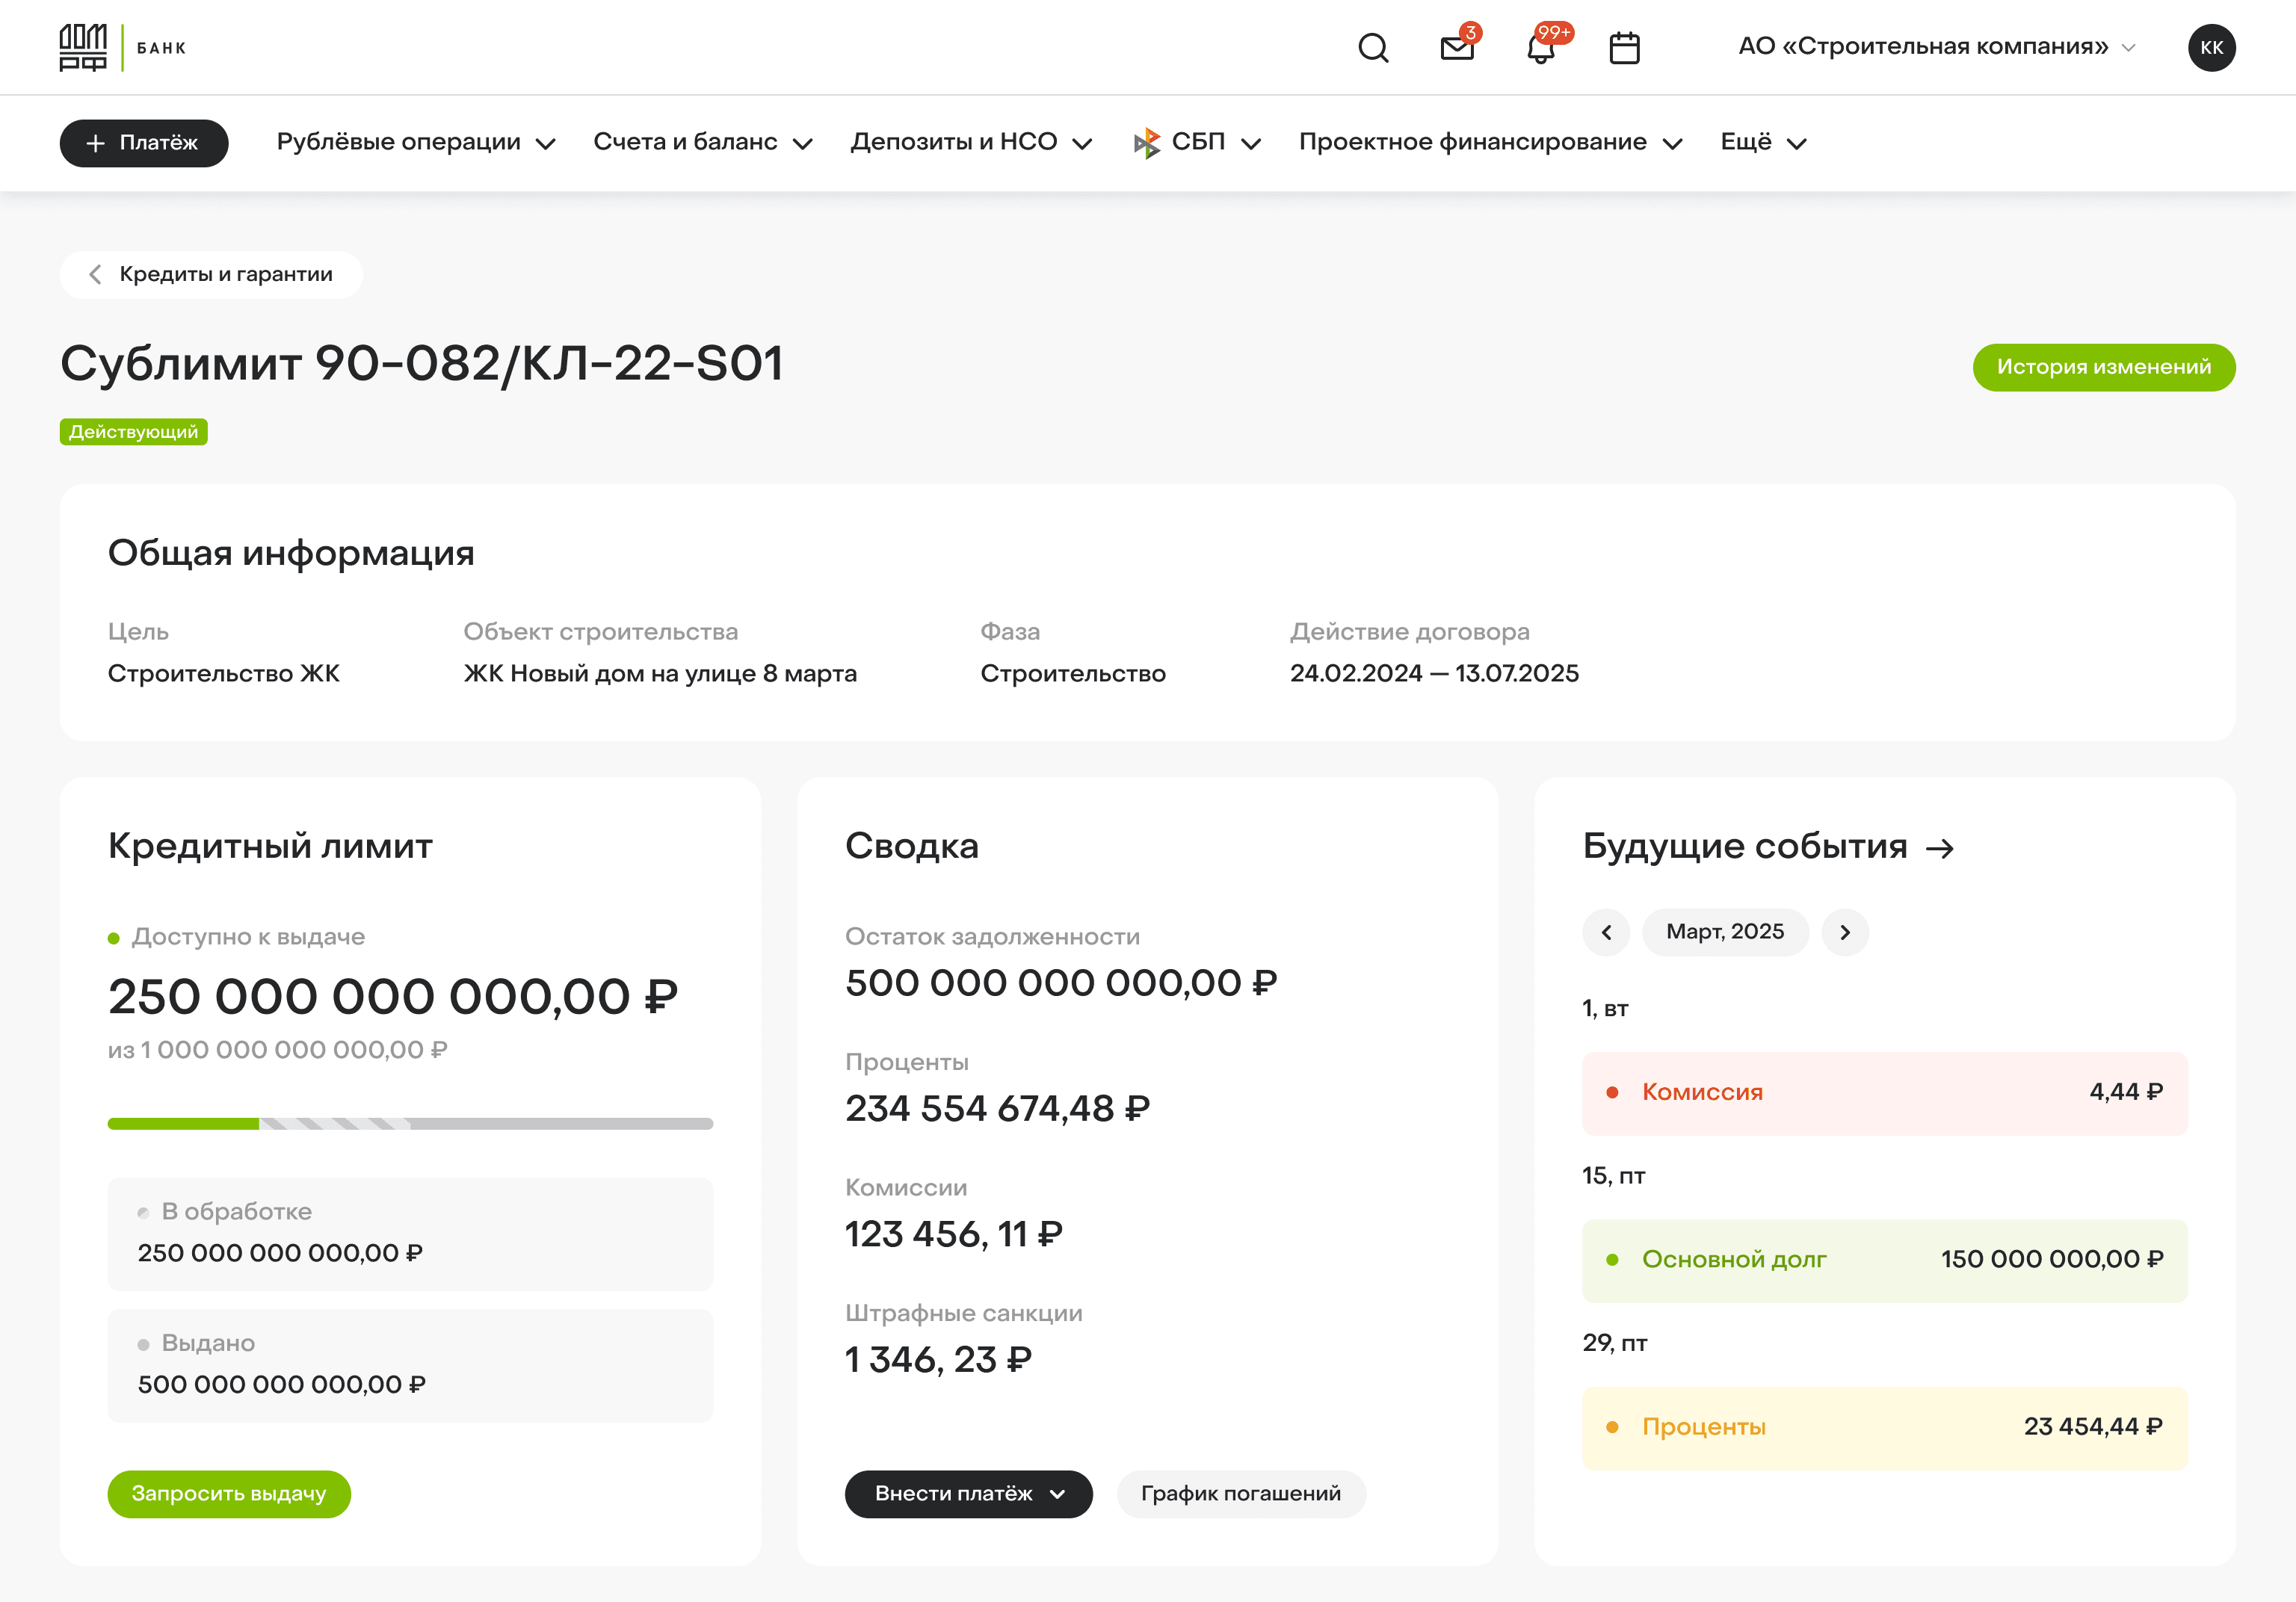Screen dimensions: 2296x1602
Task: Select the Основной долг event row
Action: 1884,1259
